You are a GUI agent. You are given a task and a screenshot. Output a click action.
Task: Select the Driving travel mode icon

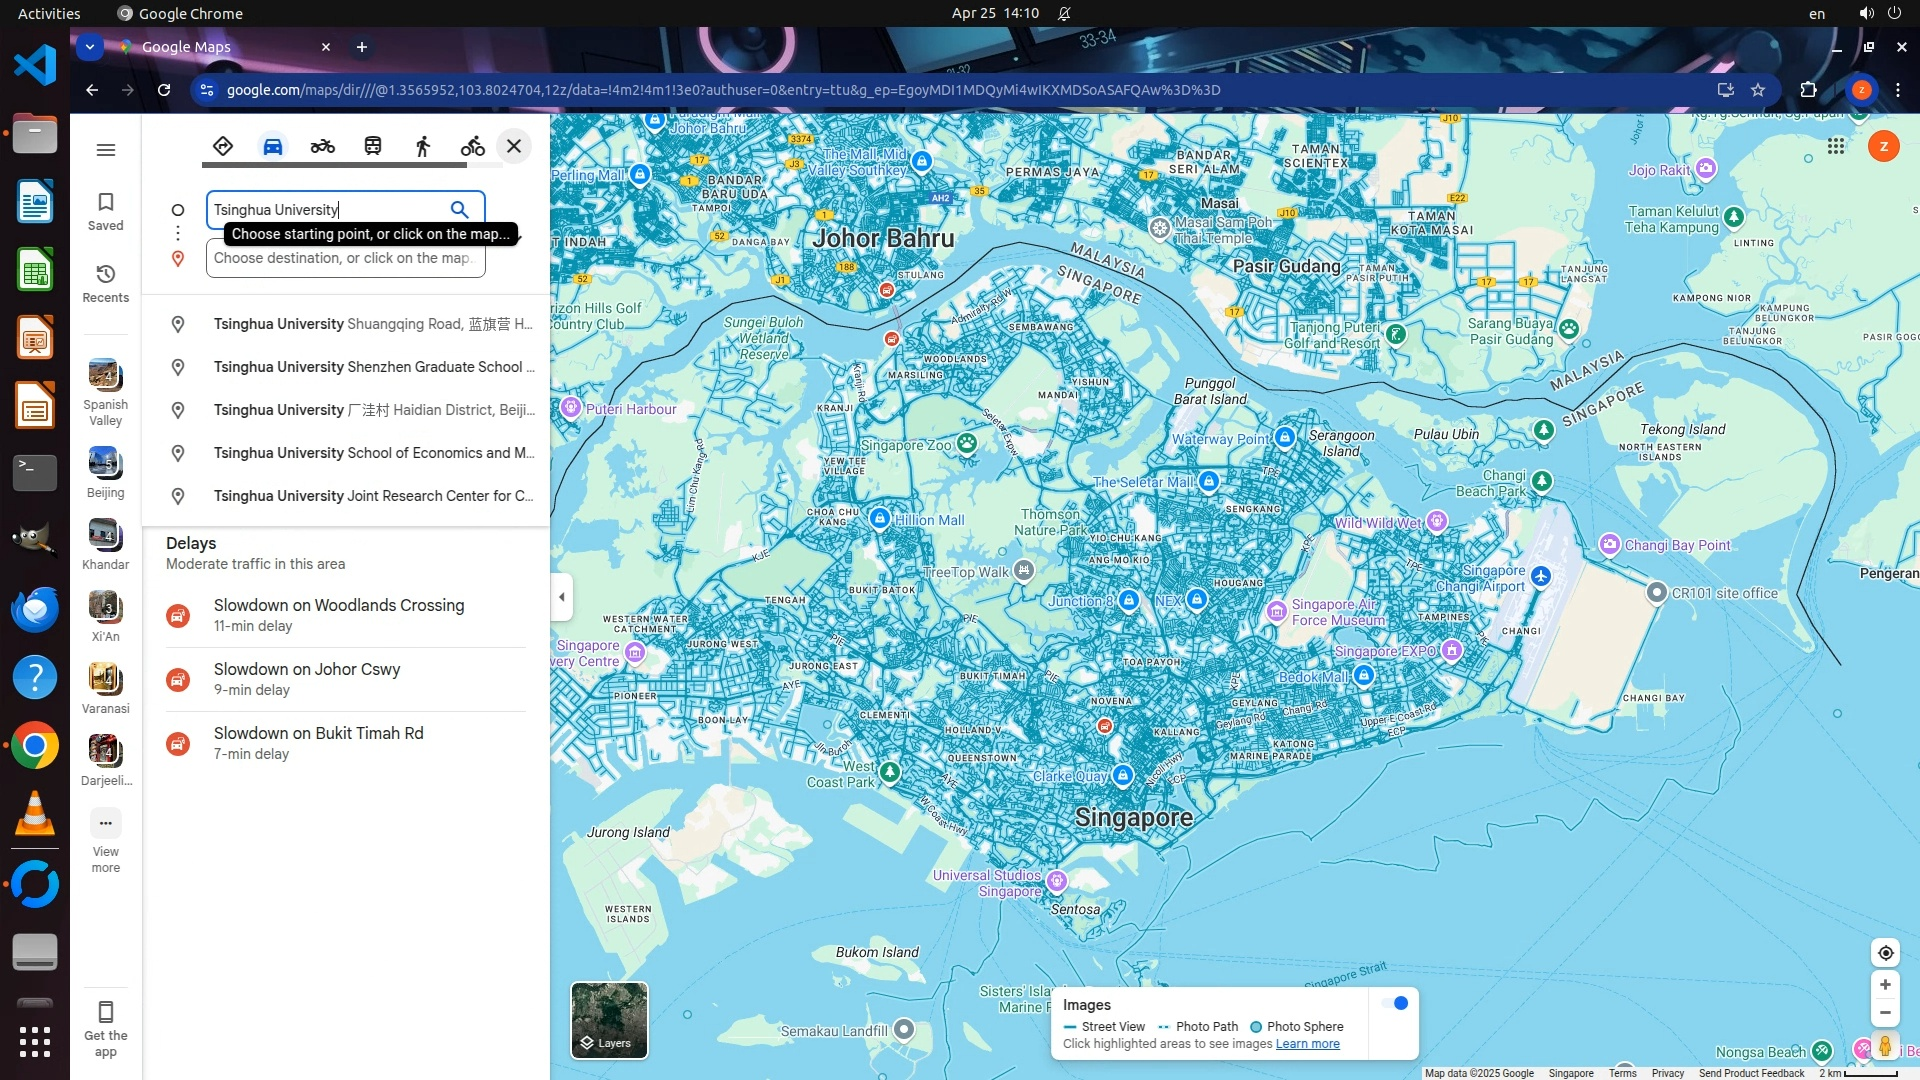coord(273,147)
